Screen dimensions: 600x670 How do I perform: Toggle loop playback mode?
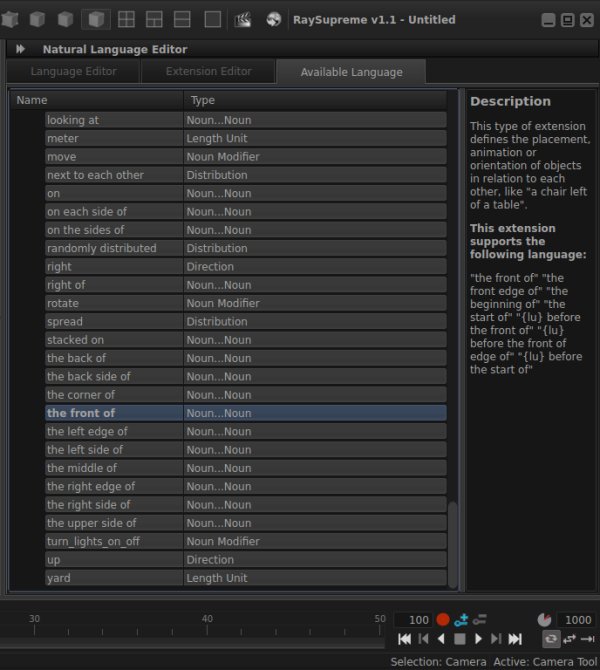coord(551,639)
